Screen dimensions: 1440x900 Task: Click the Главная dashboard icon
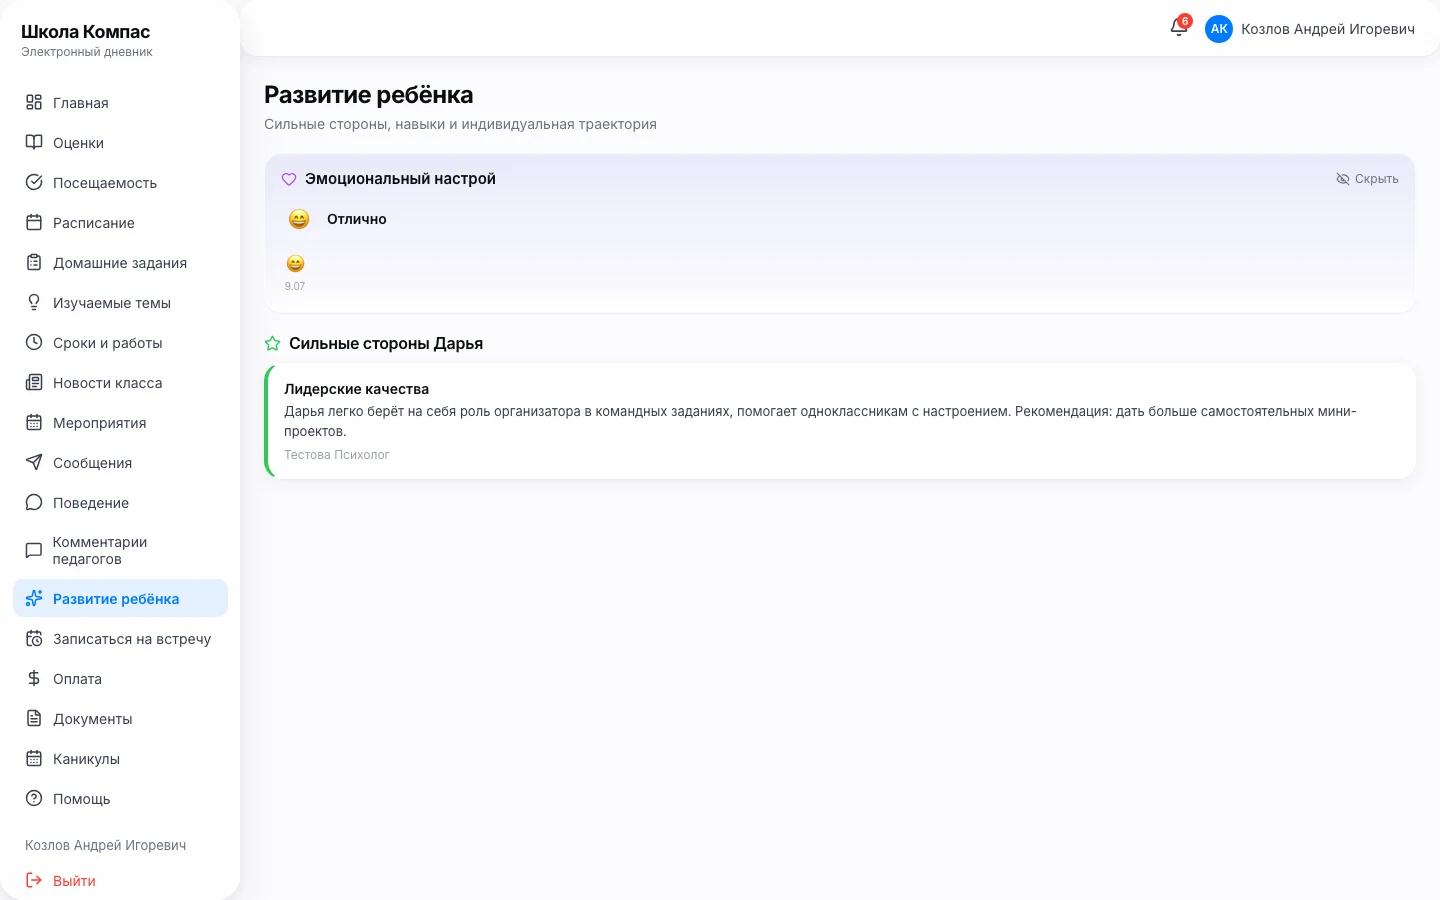(x=34, y=102)
